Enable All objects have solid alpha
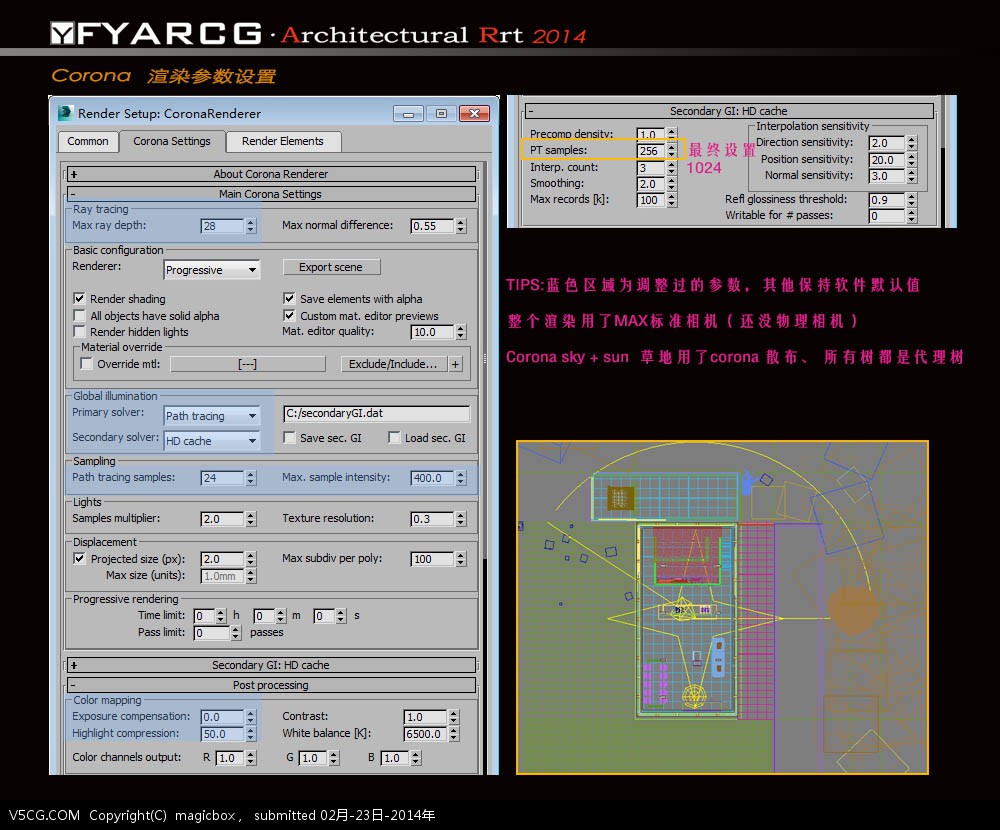This screenshot has width=1000, height=830. coord(79,316)
